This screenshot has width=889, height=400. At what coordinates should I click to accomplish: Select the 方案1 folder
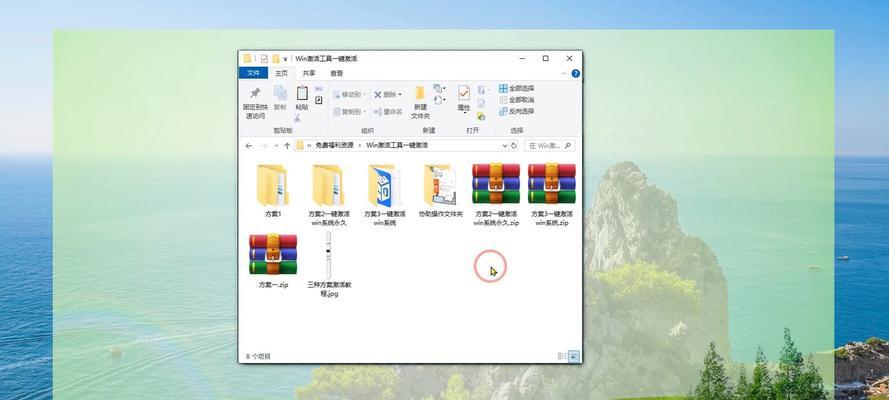tap(273, 190)
